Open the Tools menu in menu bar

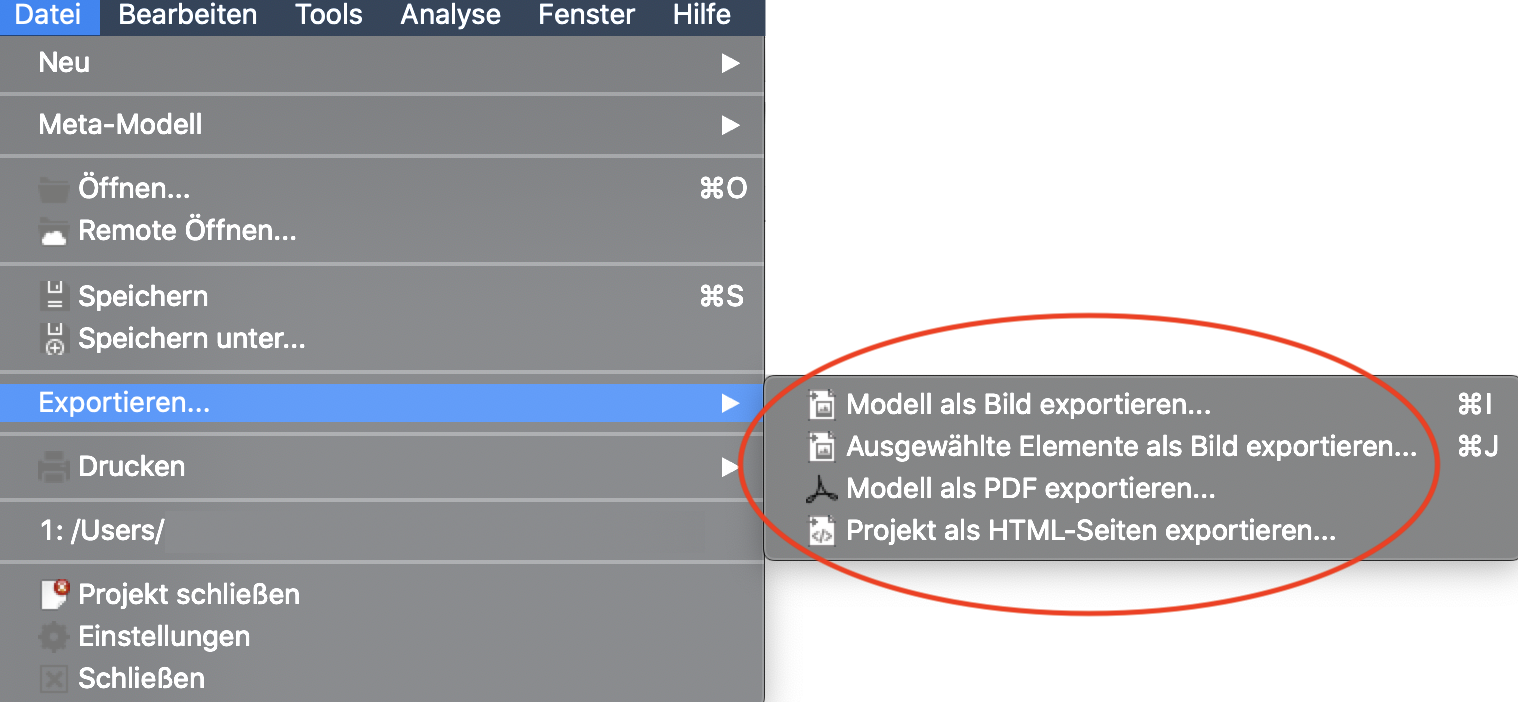(x=328, y=15)
